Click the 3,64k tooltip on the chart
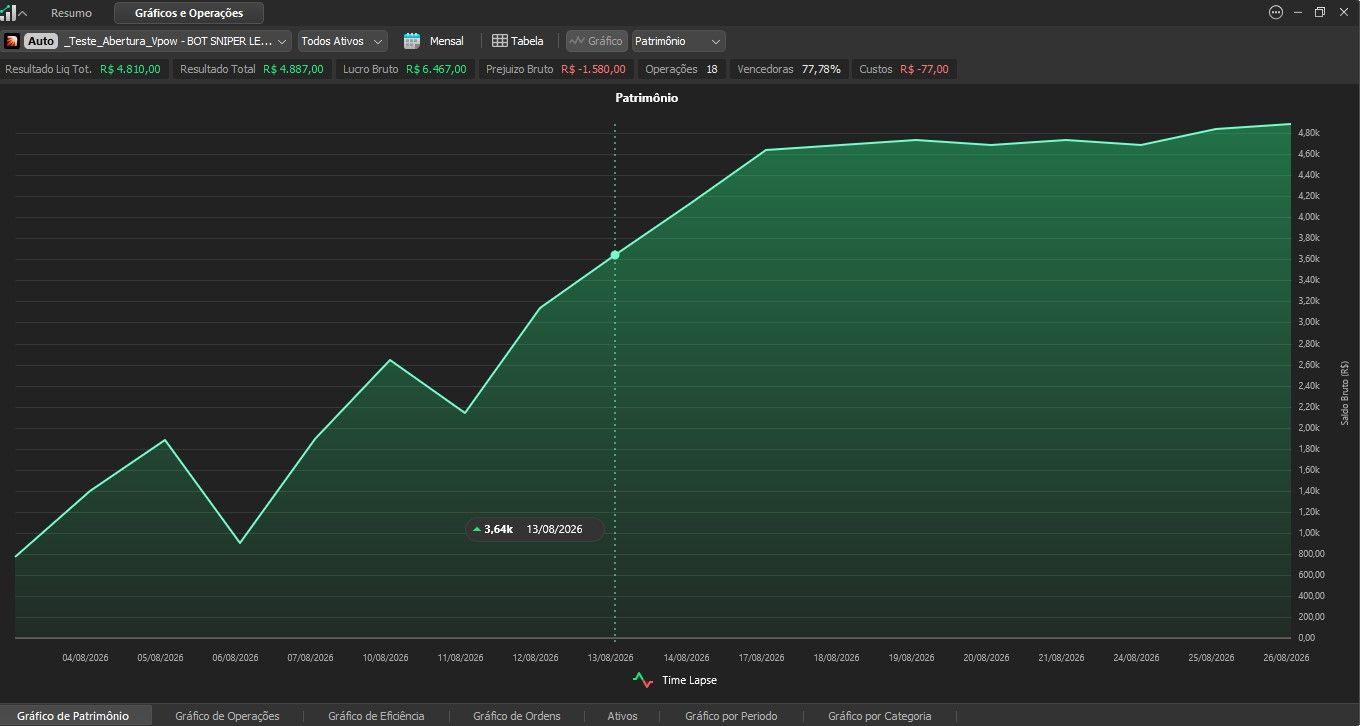The height and width of the screenshot is (726, 1360). (x=535, y=529)
